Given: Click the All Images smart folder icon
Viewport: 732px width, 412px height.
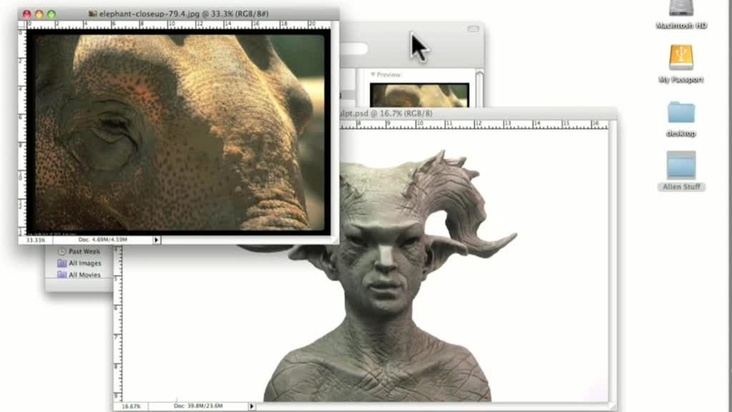Looking at the screenshot, I should (62, 263).
